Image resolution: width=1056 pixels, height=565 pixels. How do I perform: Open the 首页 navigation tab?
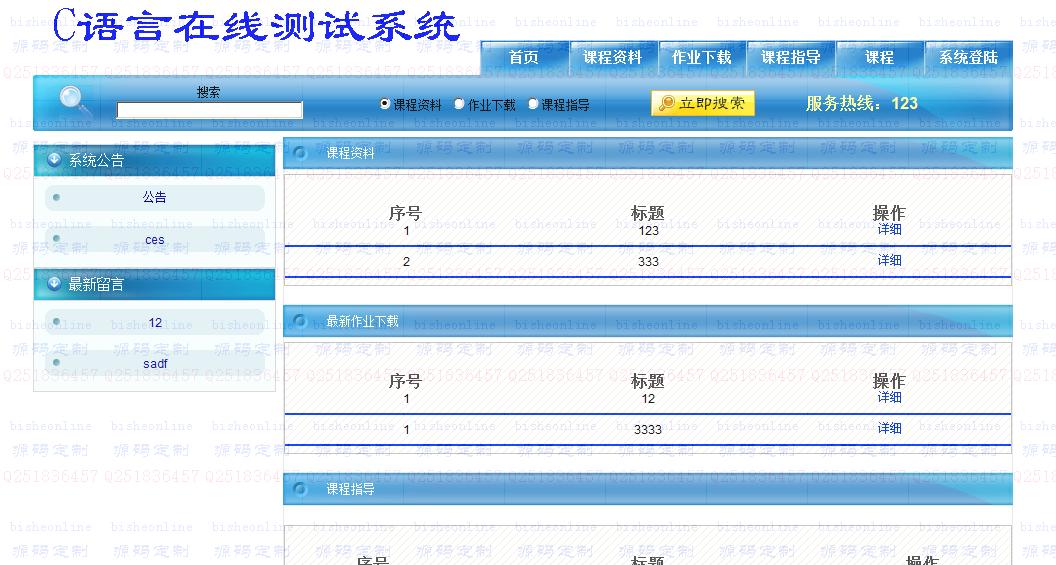pyautogui.click(x=524, y=57)
